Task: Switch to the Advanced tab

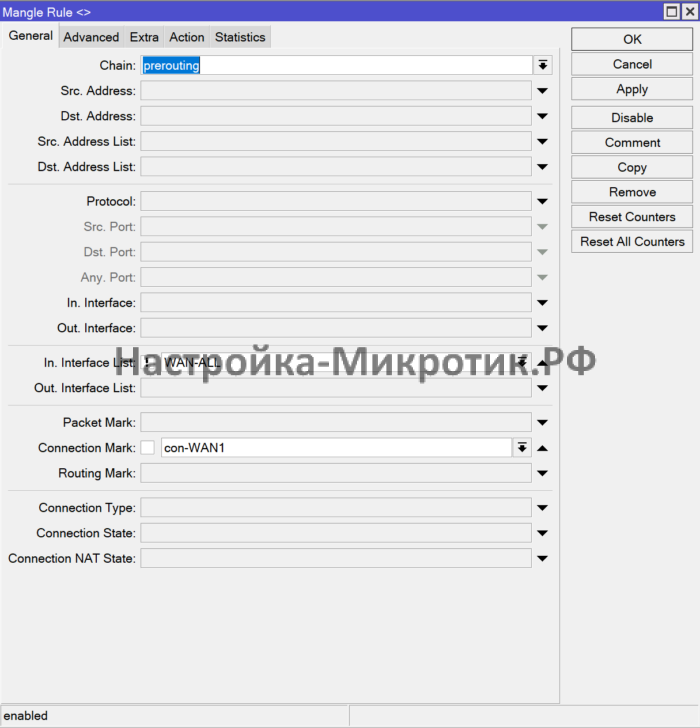Action: click(91, 37)
